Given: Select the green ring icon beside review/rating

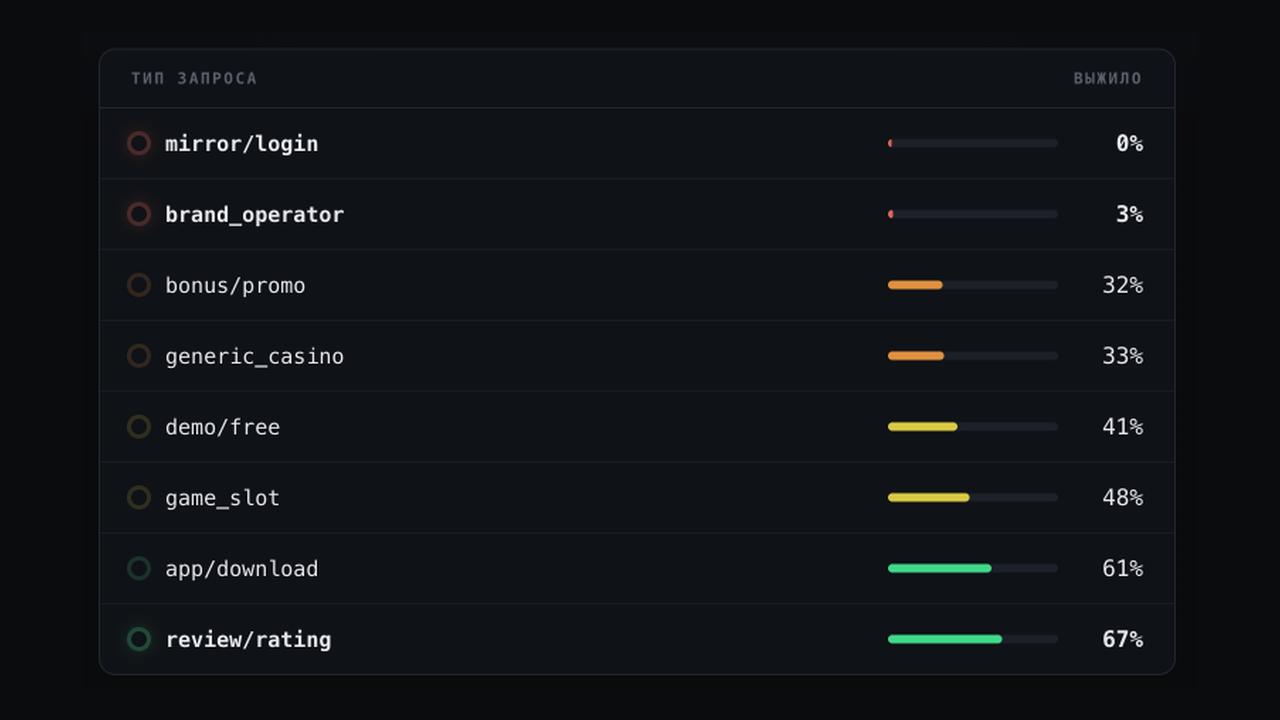Looking at the screenshot, I should click(x=139, y=639).
